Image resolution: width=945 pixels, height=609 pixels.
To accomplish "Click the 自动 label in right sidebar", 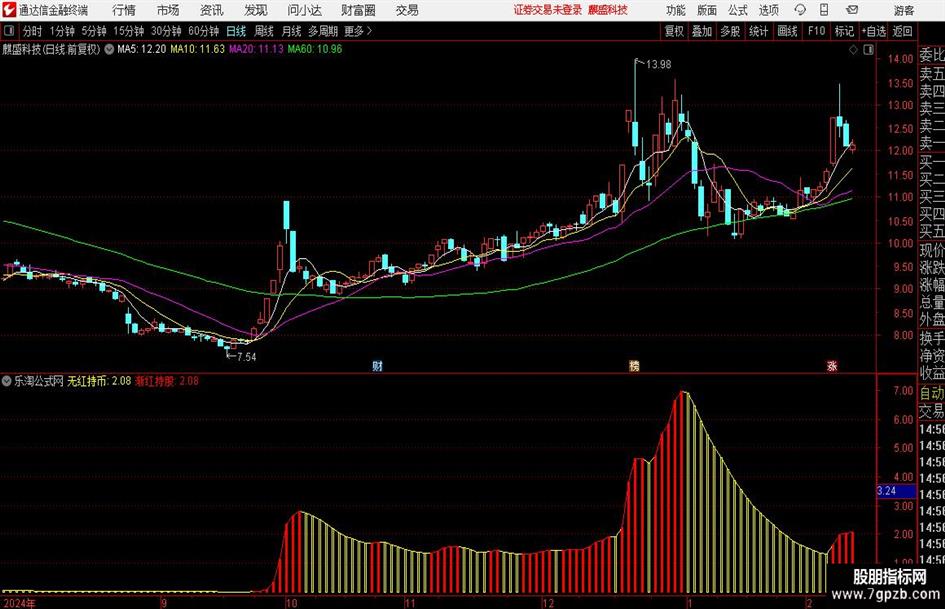I will pyautogui.click(x=932, y=394).
